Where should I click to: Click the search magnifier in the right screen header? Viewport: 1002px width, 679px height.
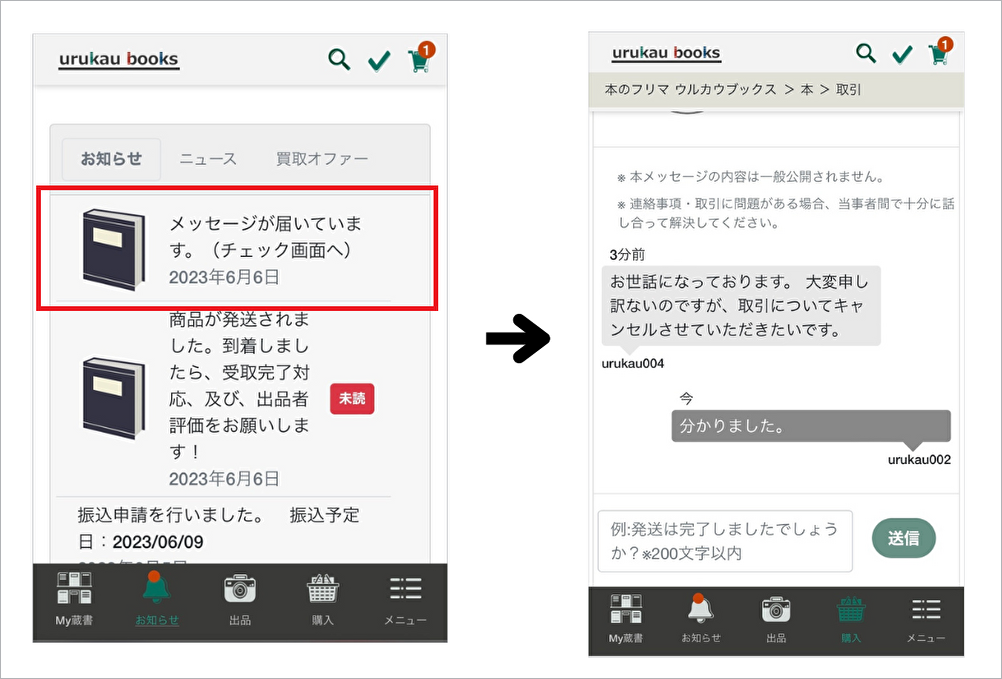(x=866, y=53)
